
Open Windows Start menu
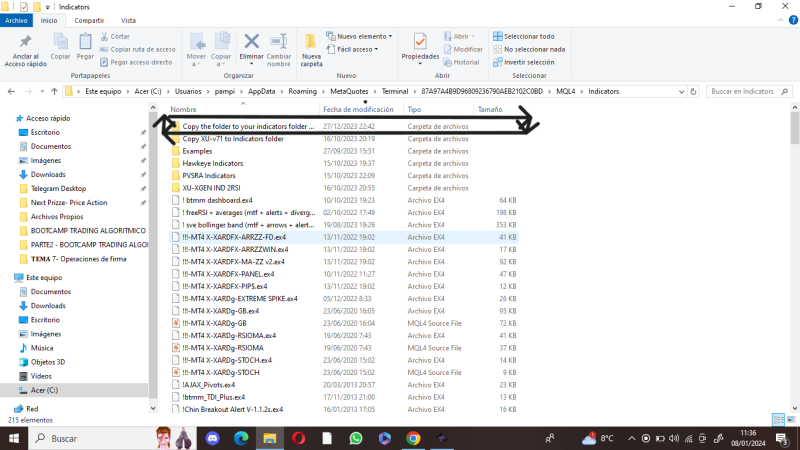tap(14, 438)
